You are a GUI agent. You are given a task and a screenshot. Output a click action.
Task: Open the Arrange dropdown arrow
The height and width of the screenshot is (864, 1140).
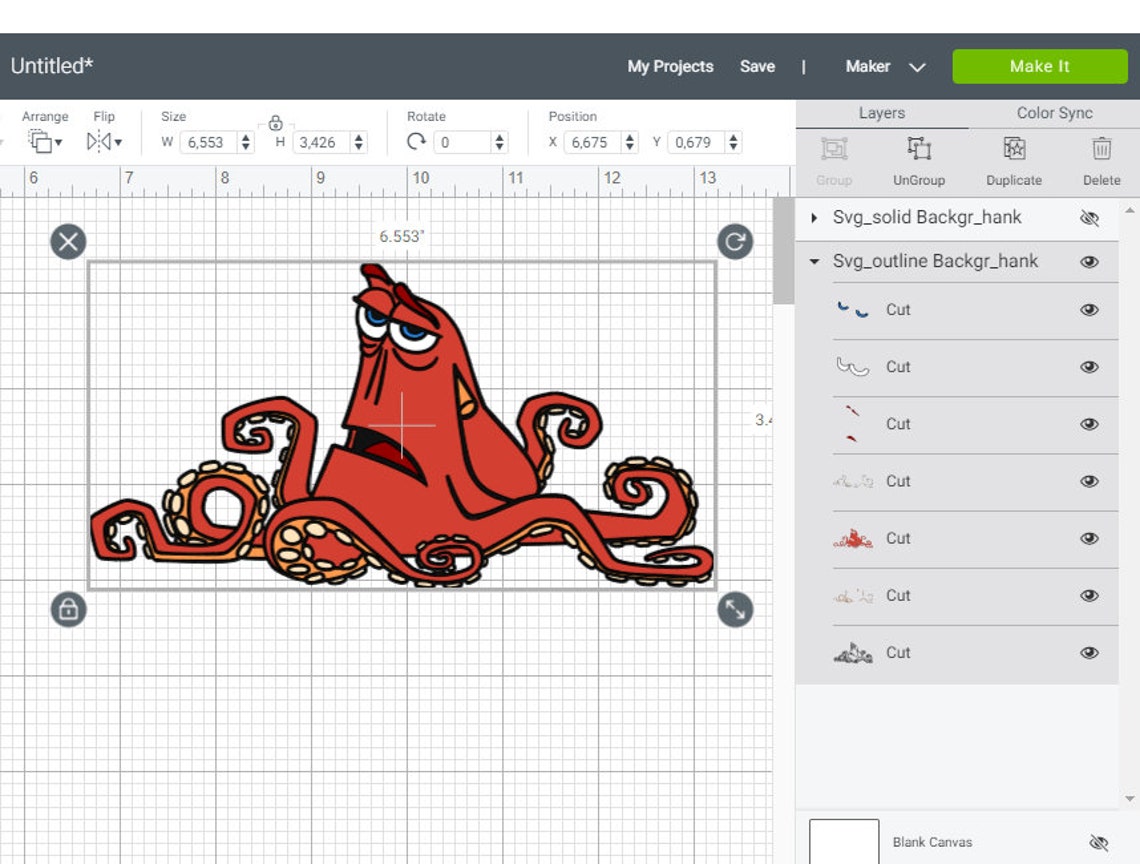click(59, 143)
